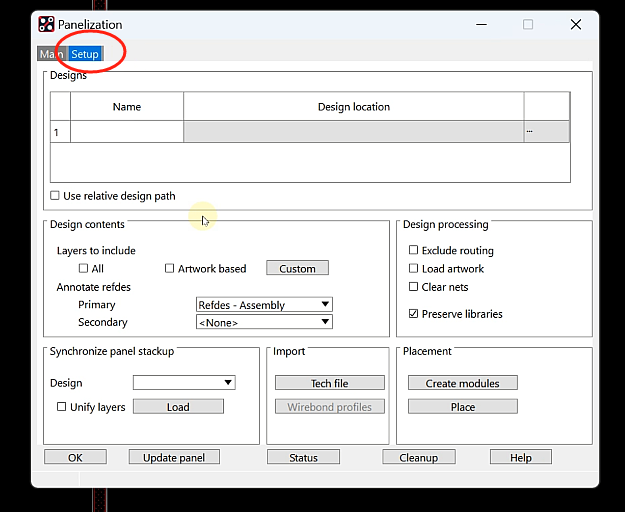
Task: Click the Load stackup button
Action: pos(178,406)
